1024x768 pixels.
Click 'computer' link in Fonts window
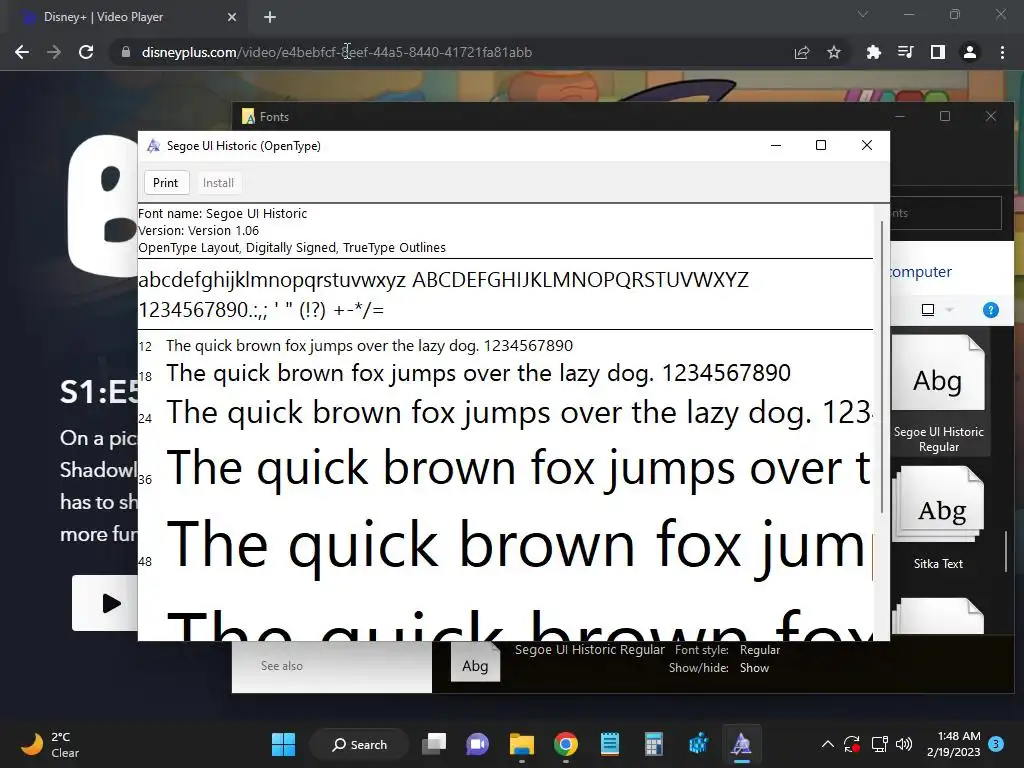[x=921, y=272]
